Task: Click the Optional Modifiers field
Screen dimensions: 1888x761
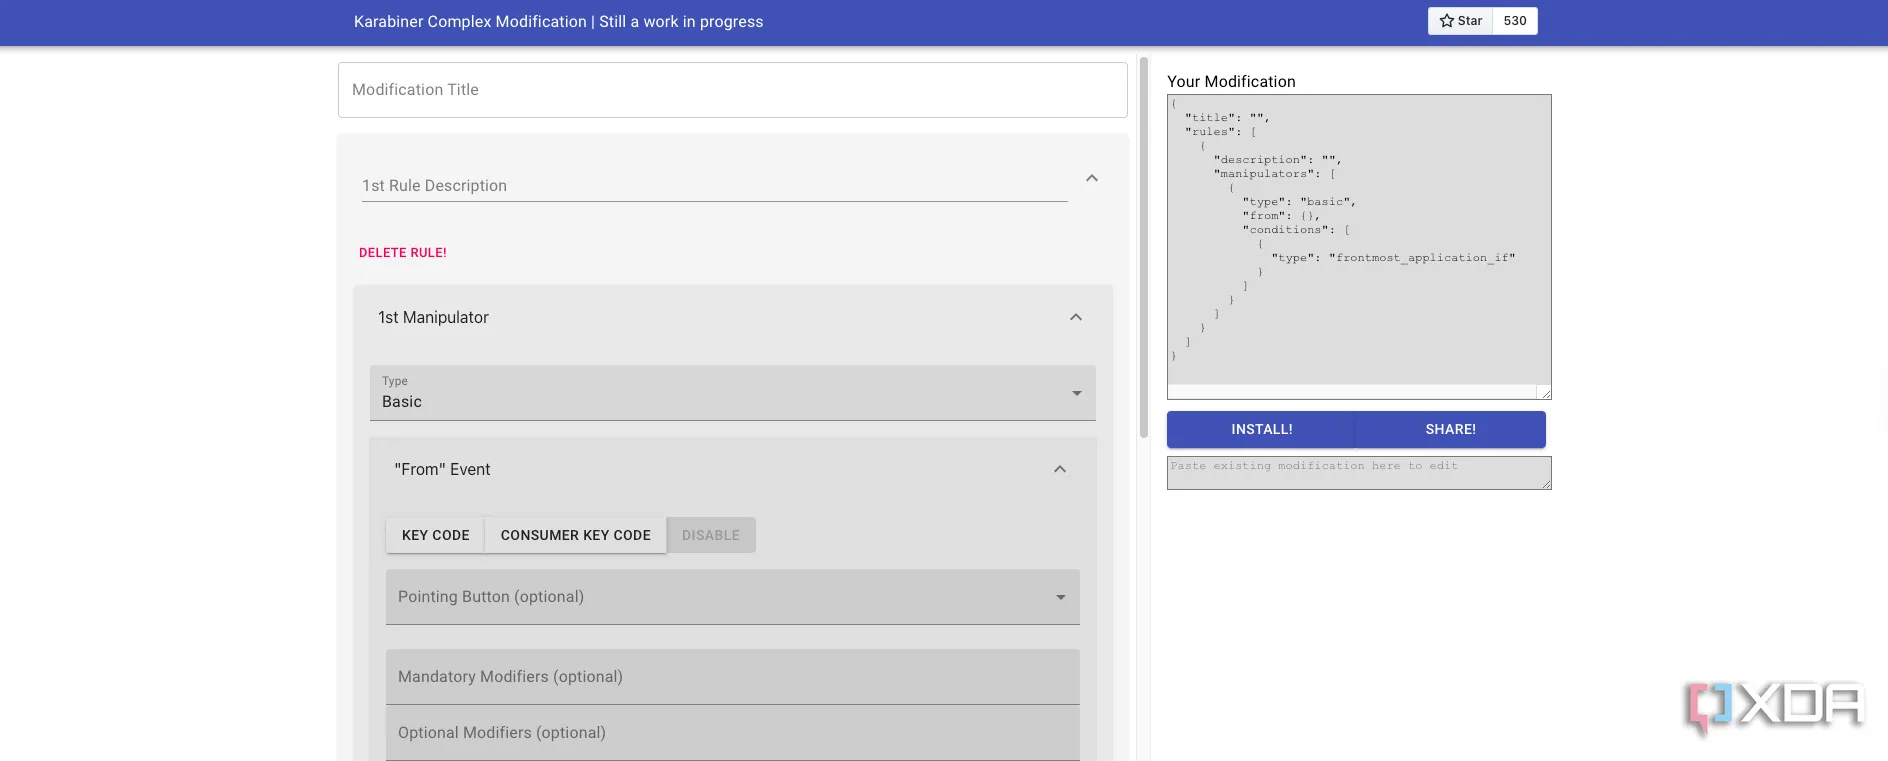Action: click(732, 733)
